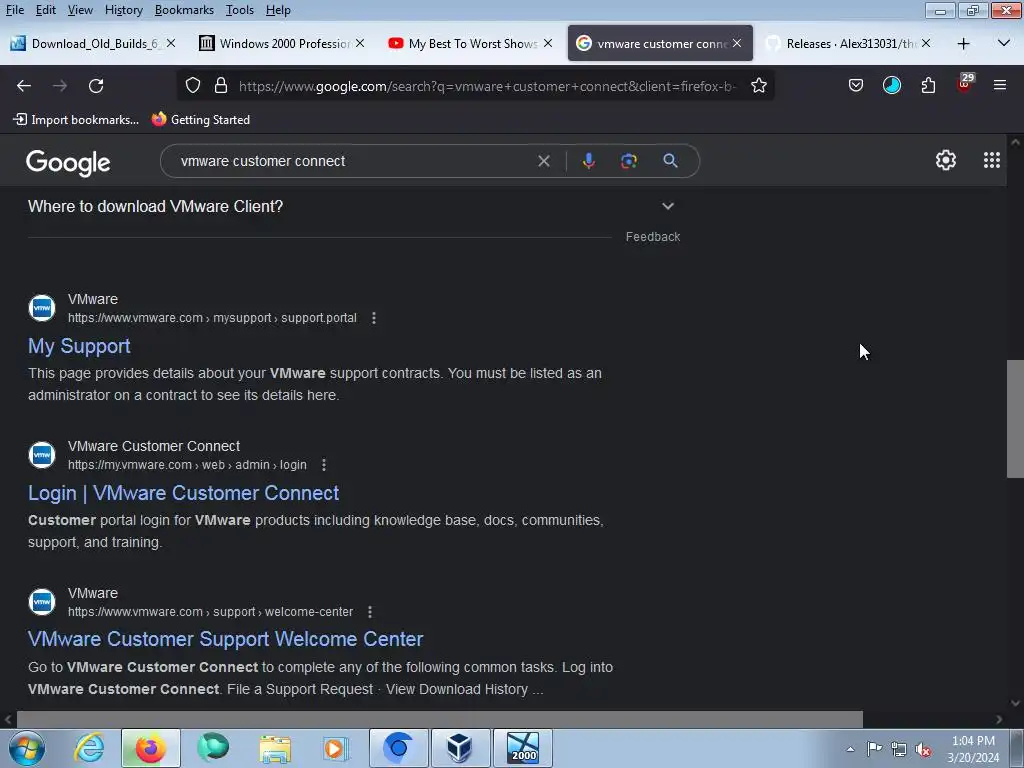
Task: View site security lock information
Action: (x=221, y=86)
